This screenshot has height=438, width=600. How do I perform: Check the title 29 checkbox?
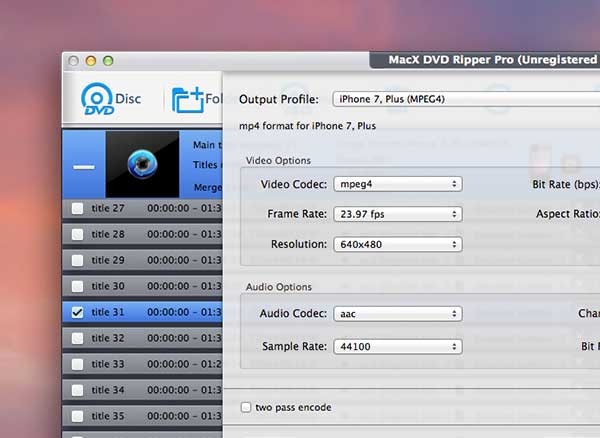[x=77, y=260]
